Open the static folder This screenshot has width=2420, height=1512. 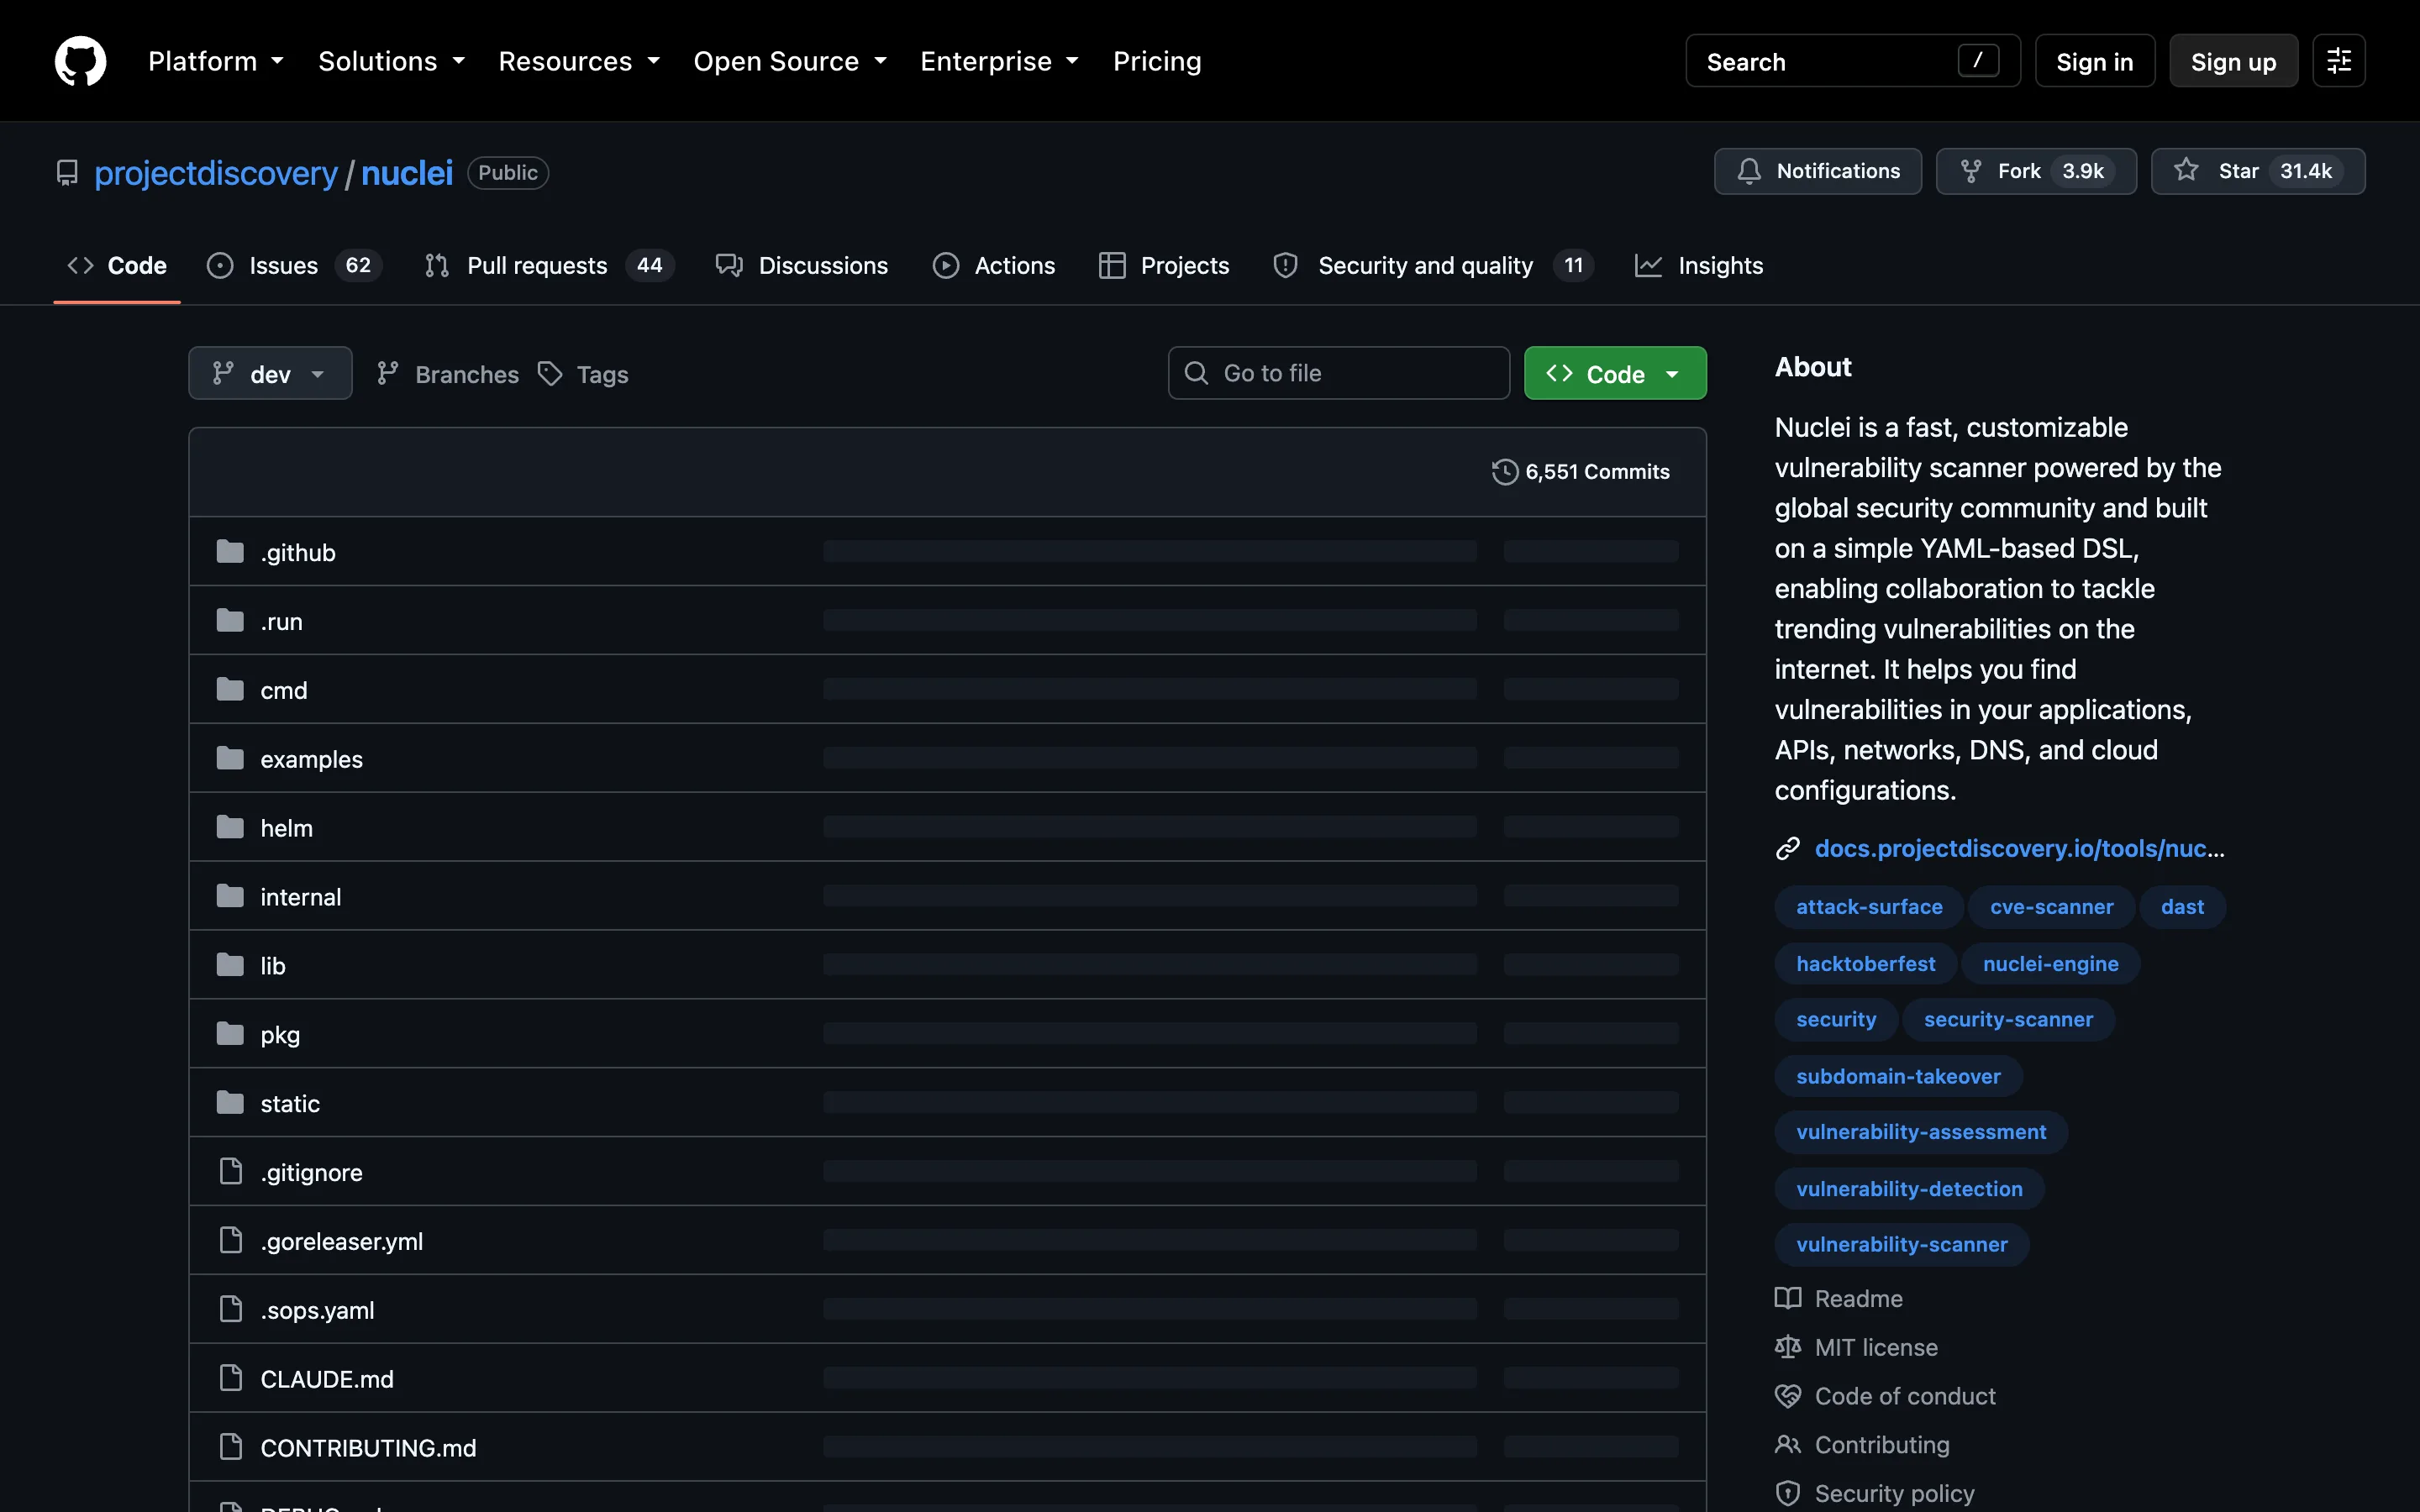pos(290,1103)
